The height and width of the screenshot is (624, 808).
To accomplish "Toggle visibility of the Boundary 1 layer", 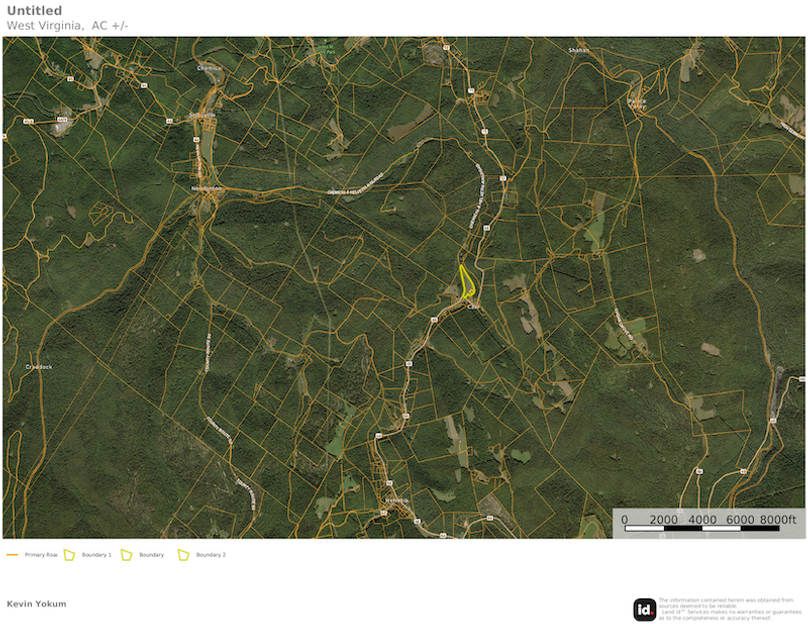I will click(97, 555).
